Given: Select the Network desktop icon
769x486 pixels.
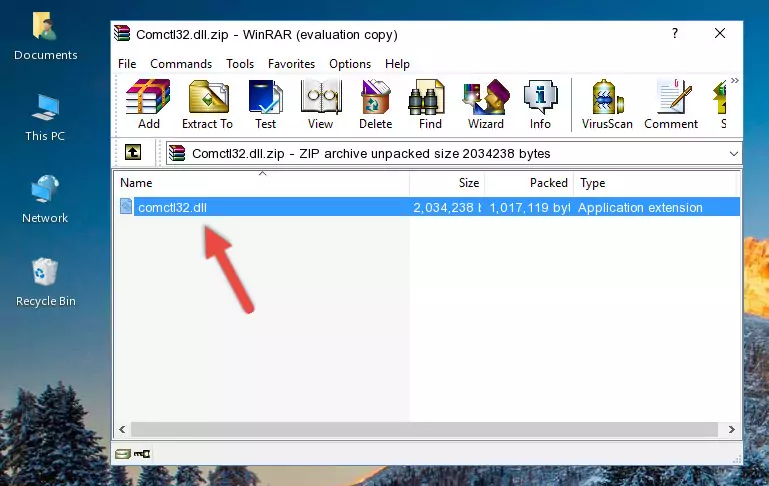Looking at the screenshot, I should click(x=45, y=200).
